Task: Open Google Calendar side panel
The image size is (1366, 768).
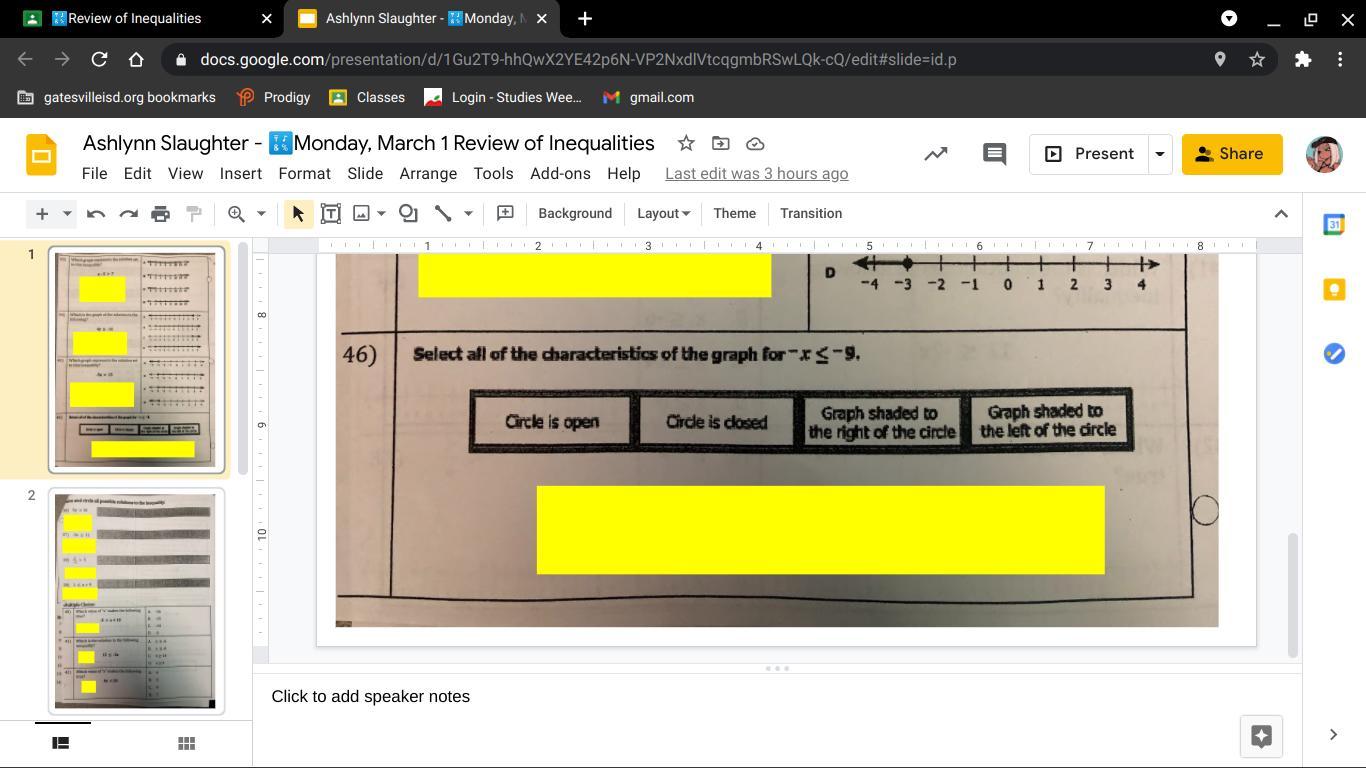Action: (x=1334, y=225)
